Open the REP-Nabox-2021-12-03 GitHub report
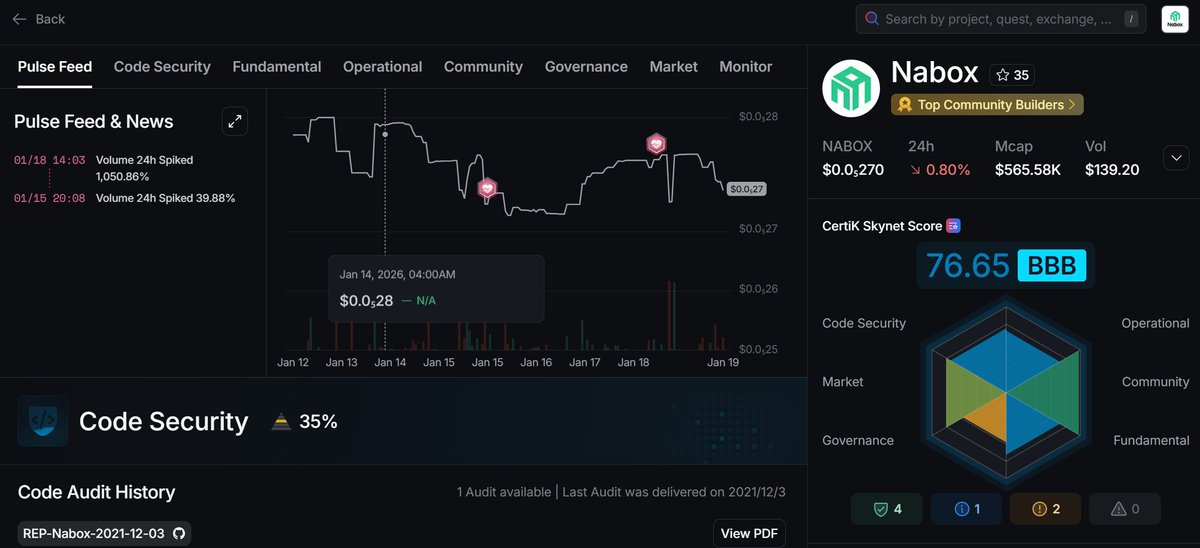1200x548 pixels. click(x=104, y=533)
